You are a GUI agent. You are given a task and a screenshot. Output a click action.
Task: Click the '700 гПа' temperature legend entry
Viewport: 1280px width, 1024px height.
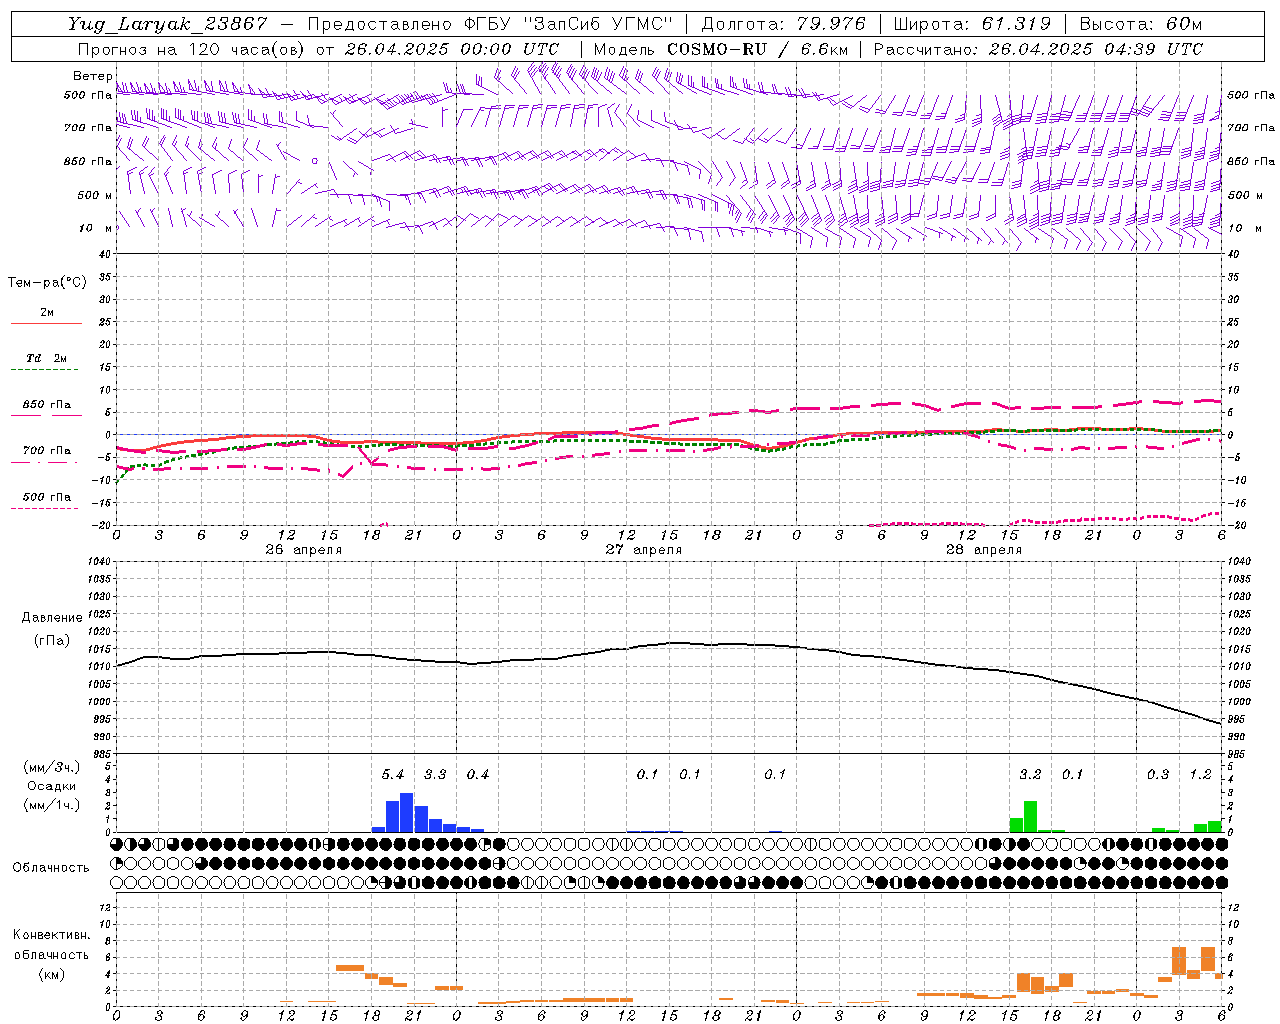coord(47,450)
